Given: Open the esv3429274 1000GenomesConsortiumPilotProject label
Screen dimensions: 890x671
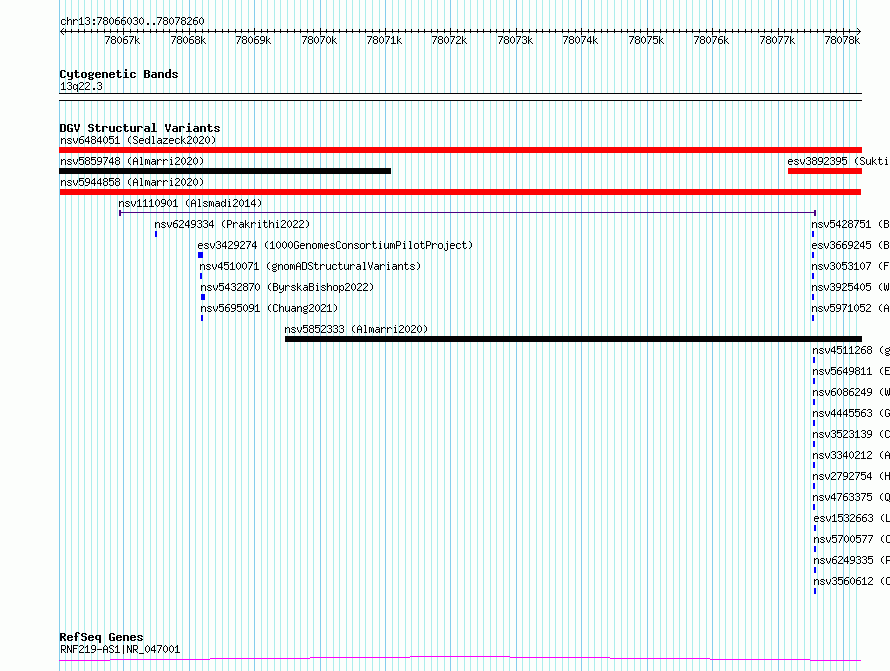Looking at the screenshot, I should 335,245.
